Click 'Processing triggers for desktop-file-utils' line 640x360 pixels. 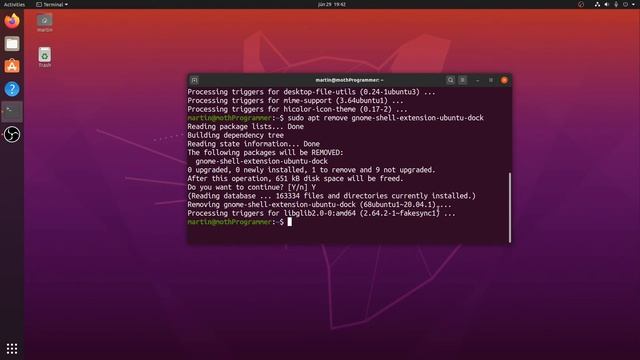point(311,92)
